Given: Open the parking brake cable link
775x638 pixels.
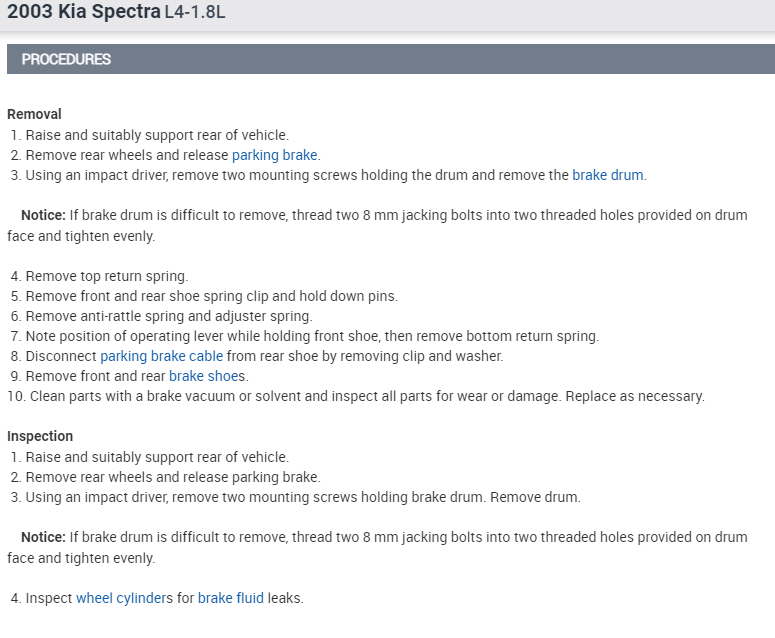Looking at the screenshot, I should (x=161, y=356).
